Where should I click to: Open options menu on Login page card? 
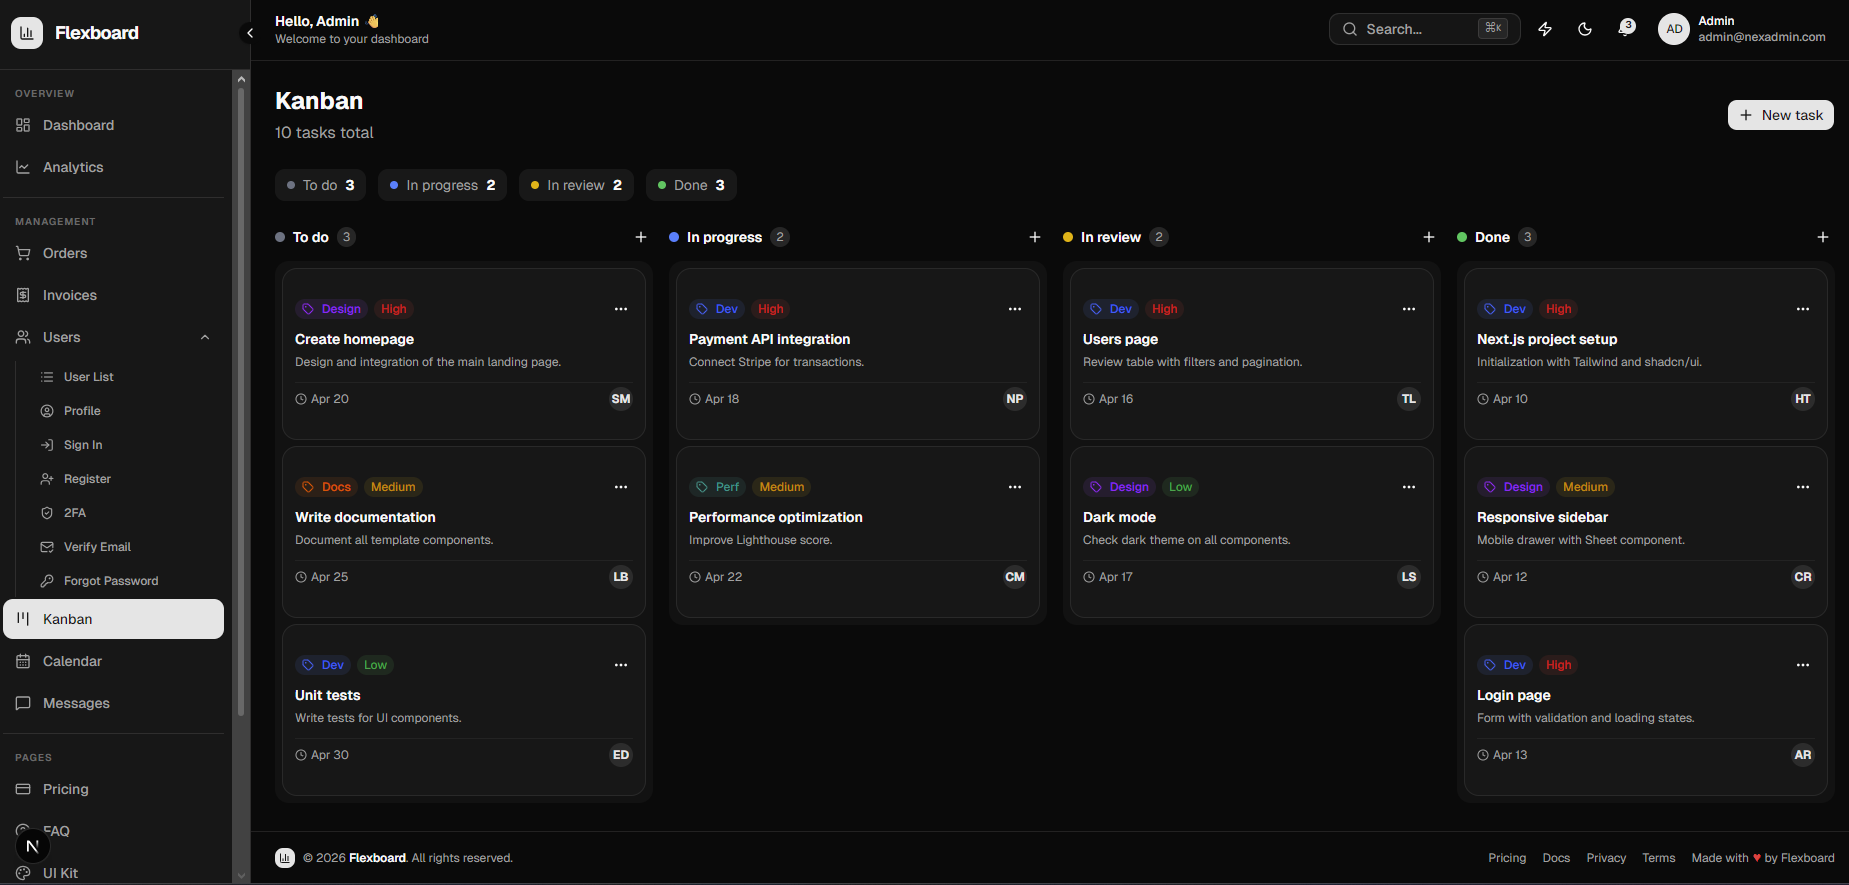(x=1803, y=665)
